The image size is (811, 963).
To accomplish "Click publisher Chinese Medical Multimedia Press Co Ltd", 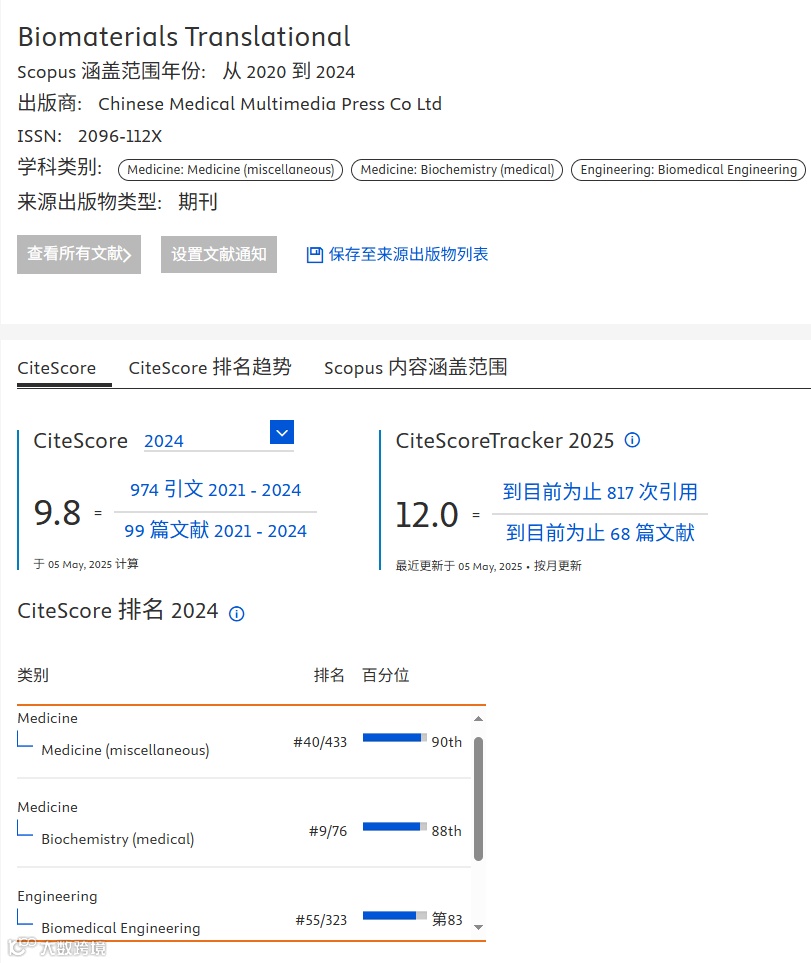I will pos(270,104).
